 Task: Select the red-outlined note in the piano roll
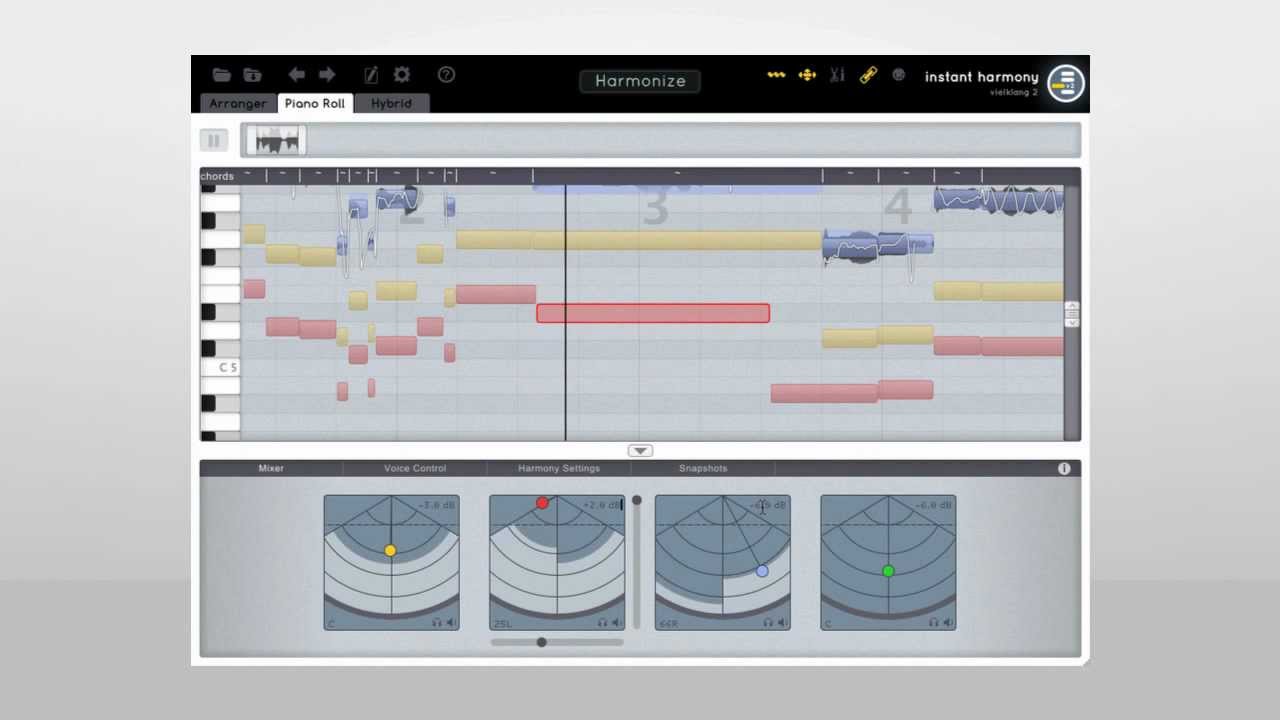[x=653, y=313]
